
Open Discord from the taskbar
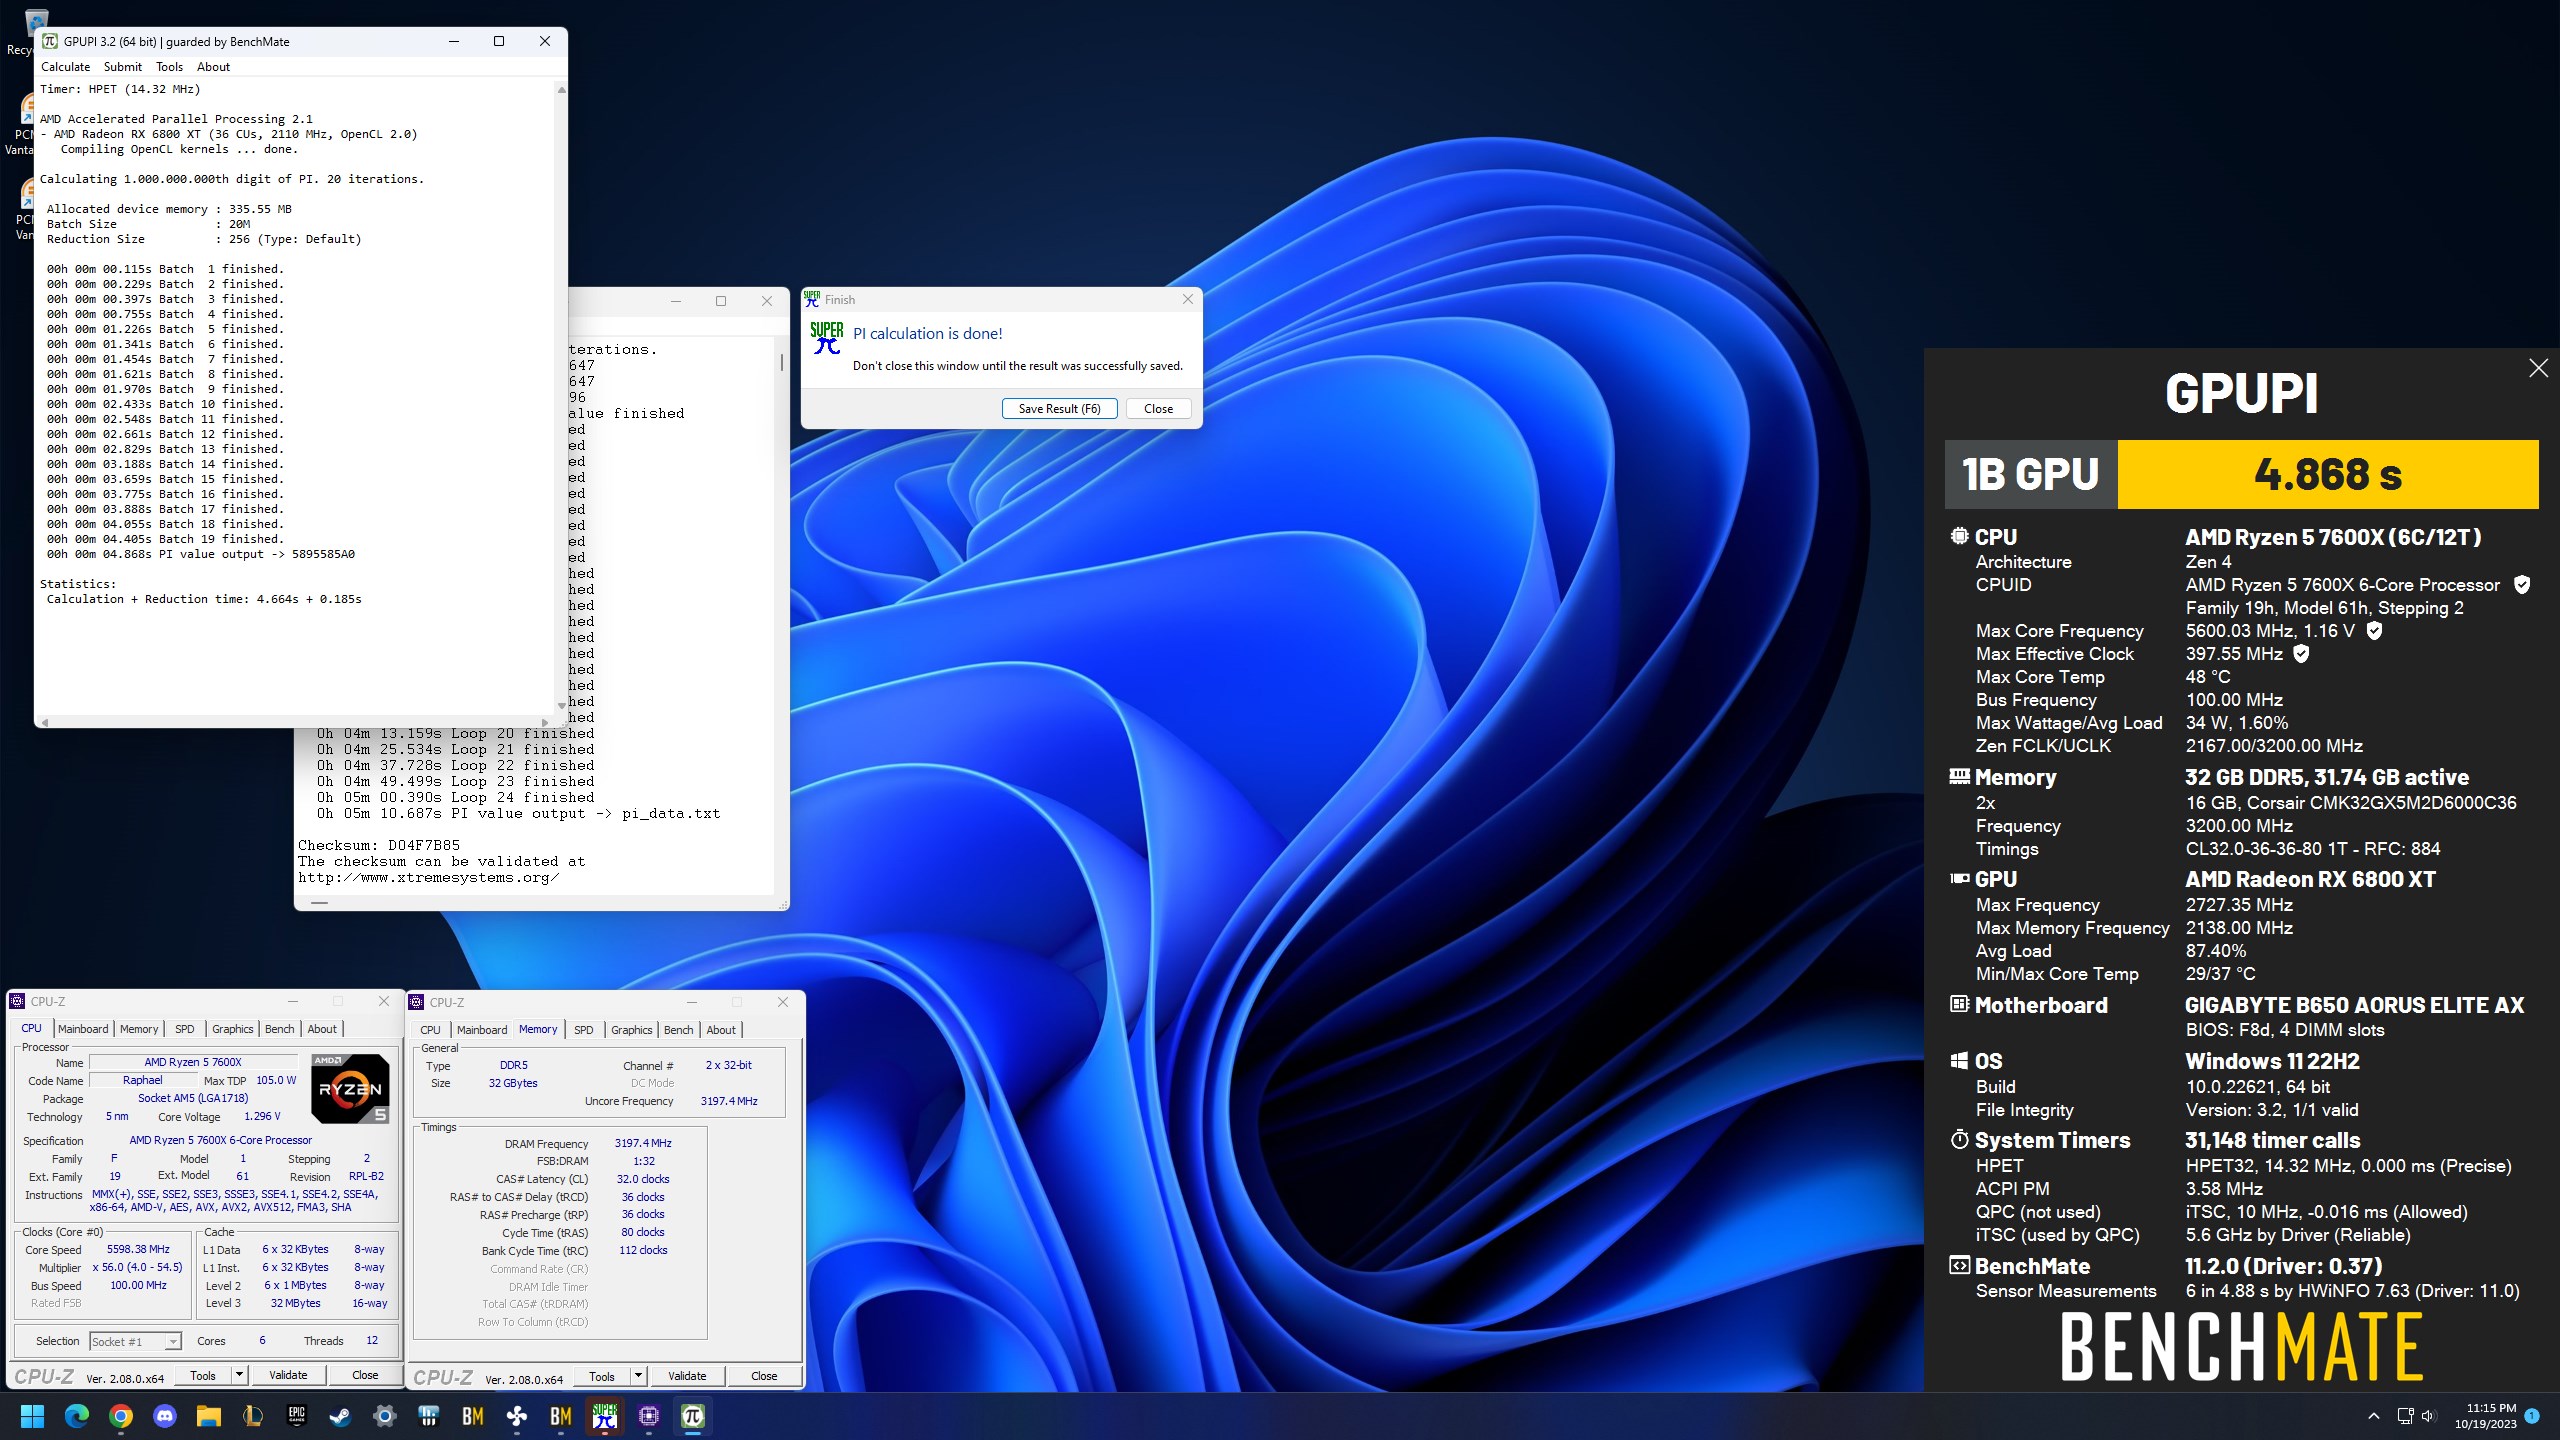[165, 1416]
